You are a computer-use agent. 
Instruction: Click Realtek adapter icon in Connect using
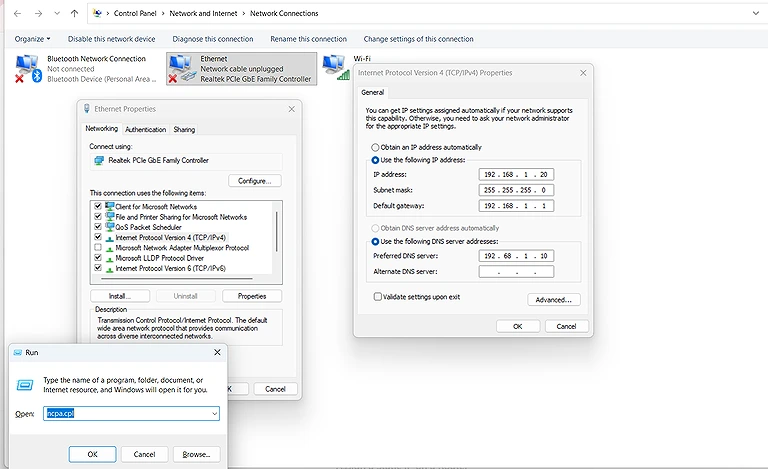[99, 161]
